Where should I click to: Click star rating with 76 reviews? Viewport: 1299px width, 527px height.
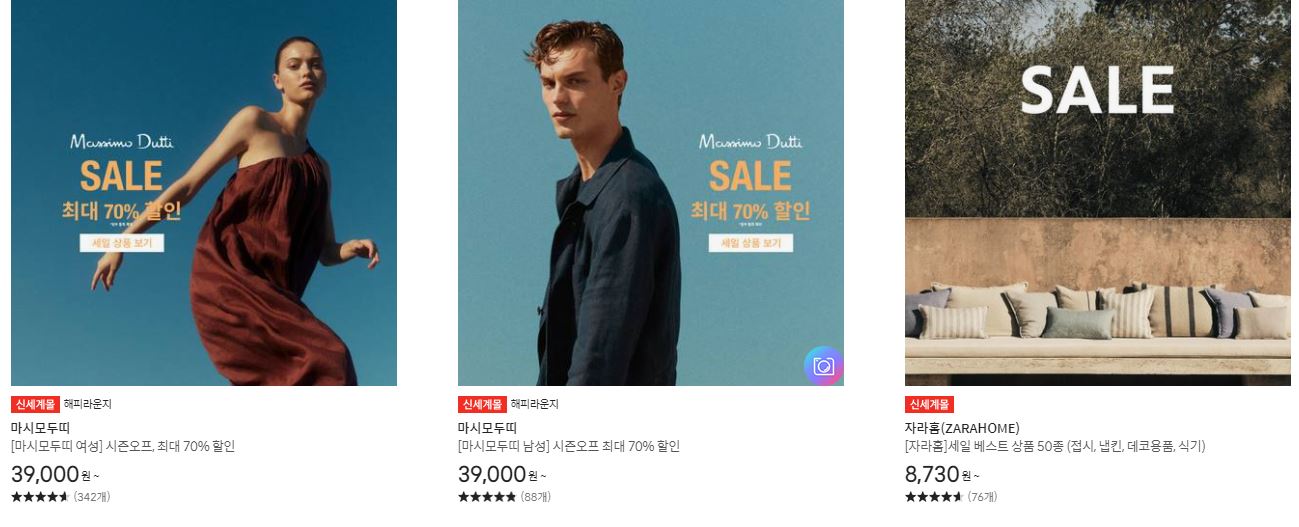pyautogui.click(x=951, y=497)
